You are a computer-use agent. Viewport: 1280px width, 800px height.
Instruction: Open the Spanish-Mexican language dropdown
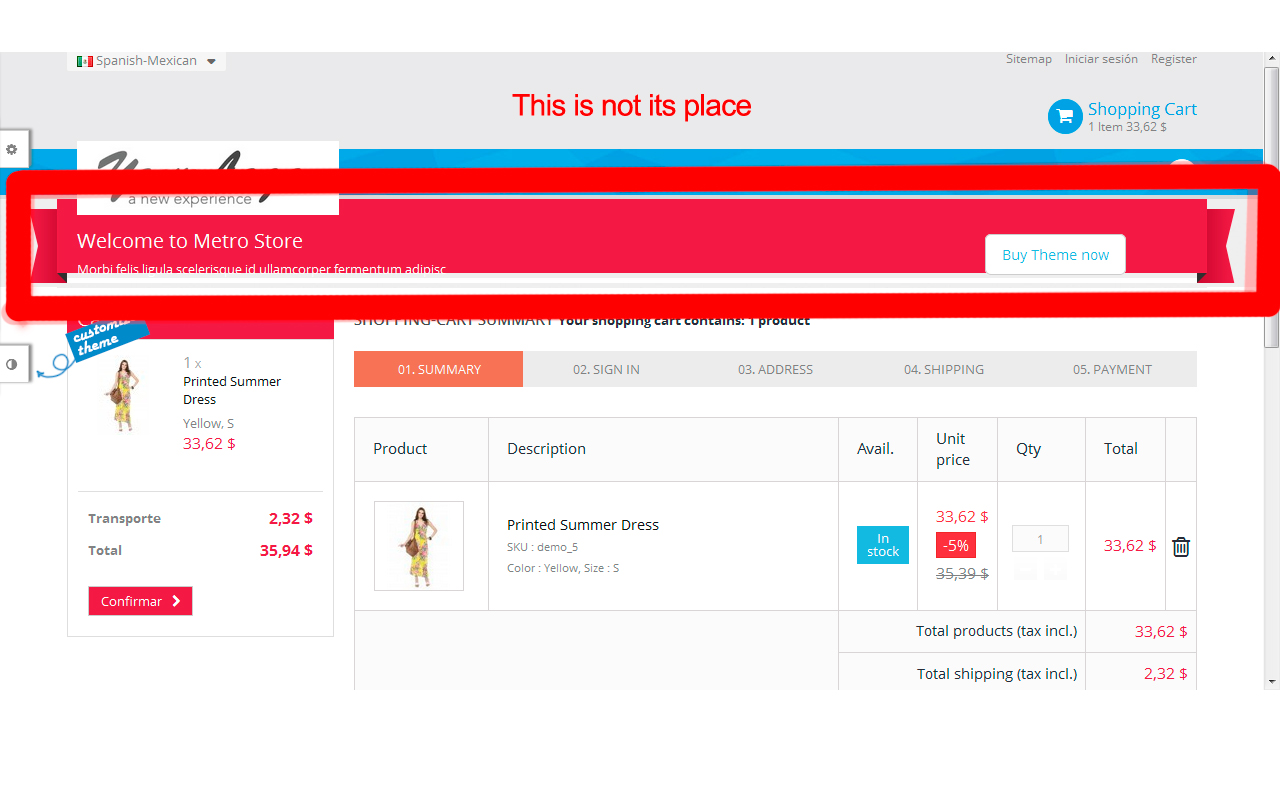click(147, 61)
